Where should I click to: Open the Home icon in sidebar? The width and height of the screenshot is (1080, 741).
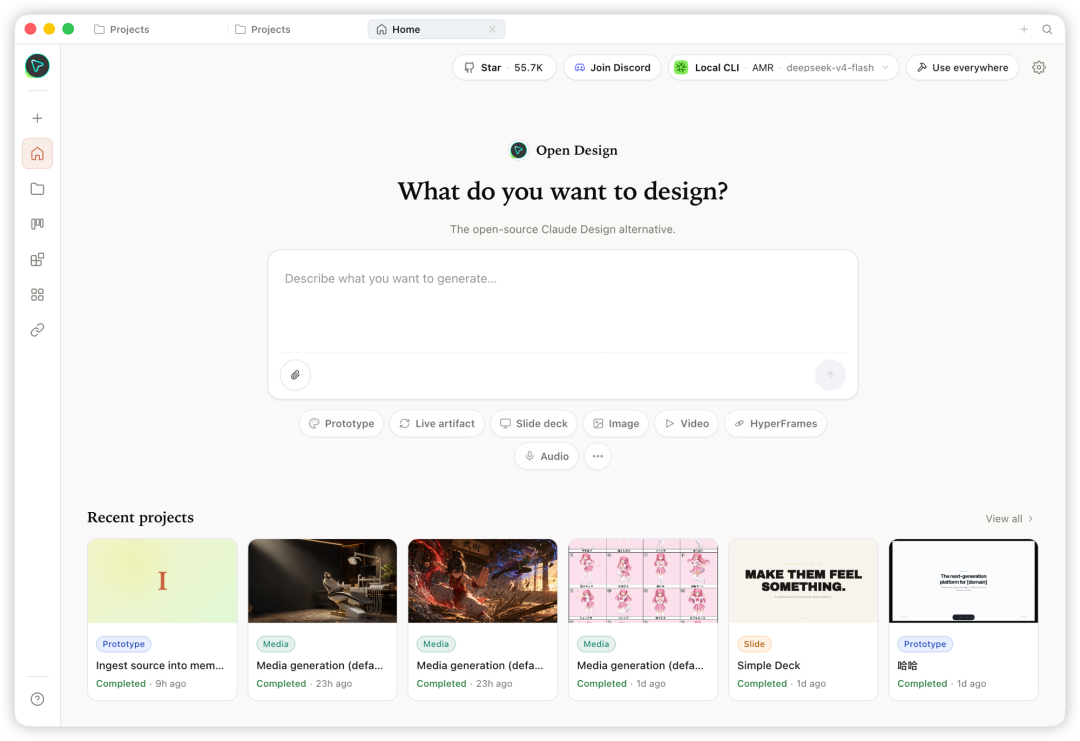pos(37,154)
